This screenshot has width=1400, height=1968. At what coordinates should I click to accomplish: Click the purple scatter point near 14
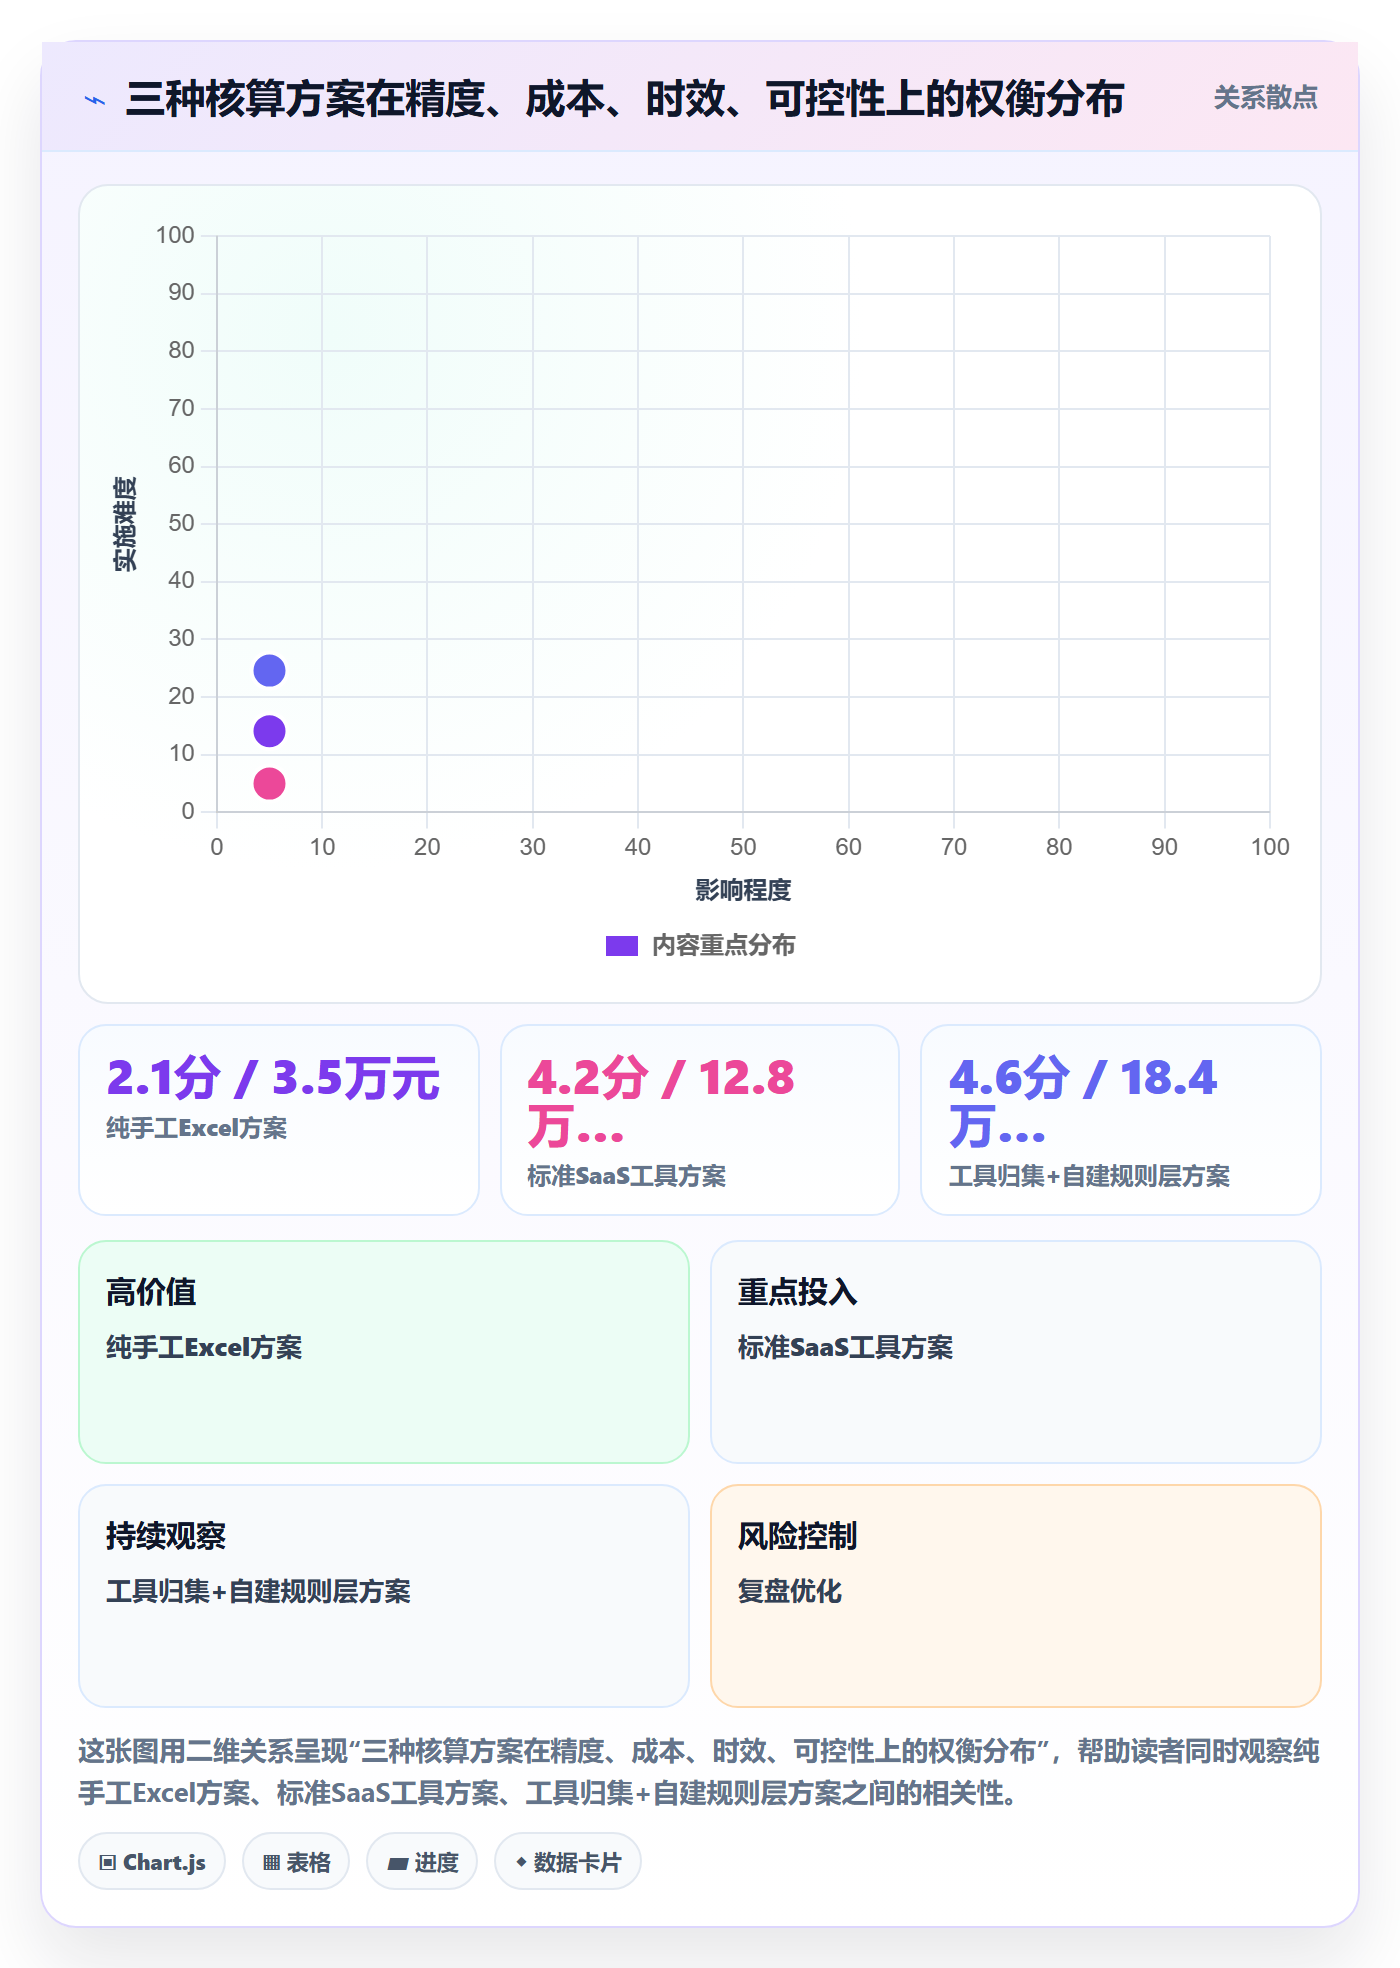click(269, 731)
